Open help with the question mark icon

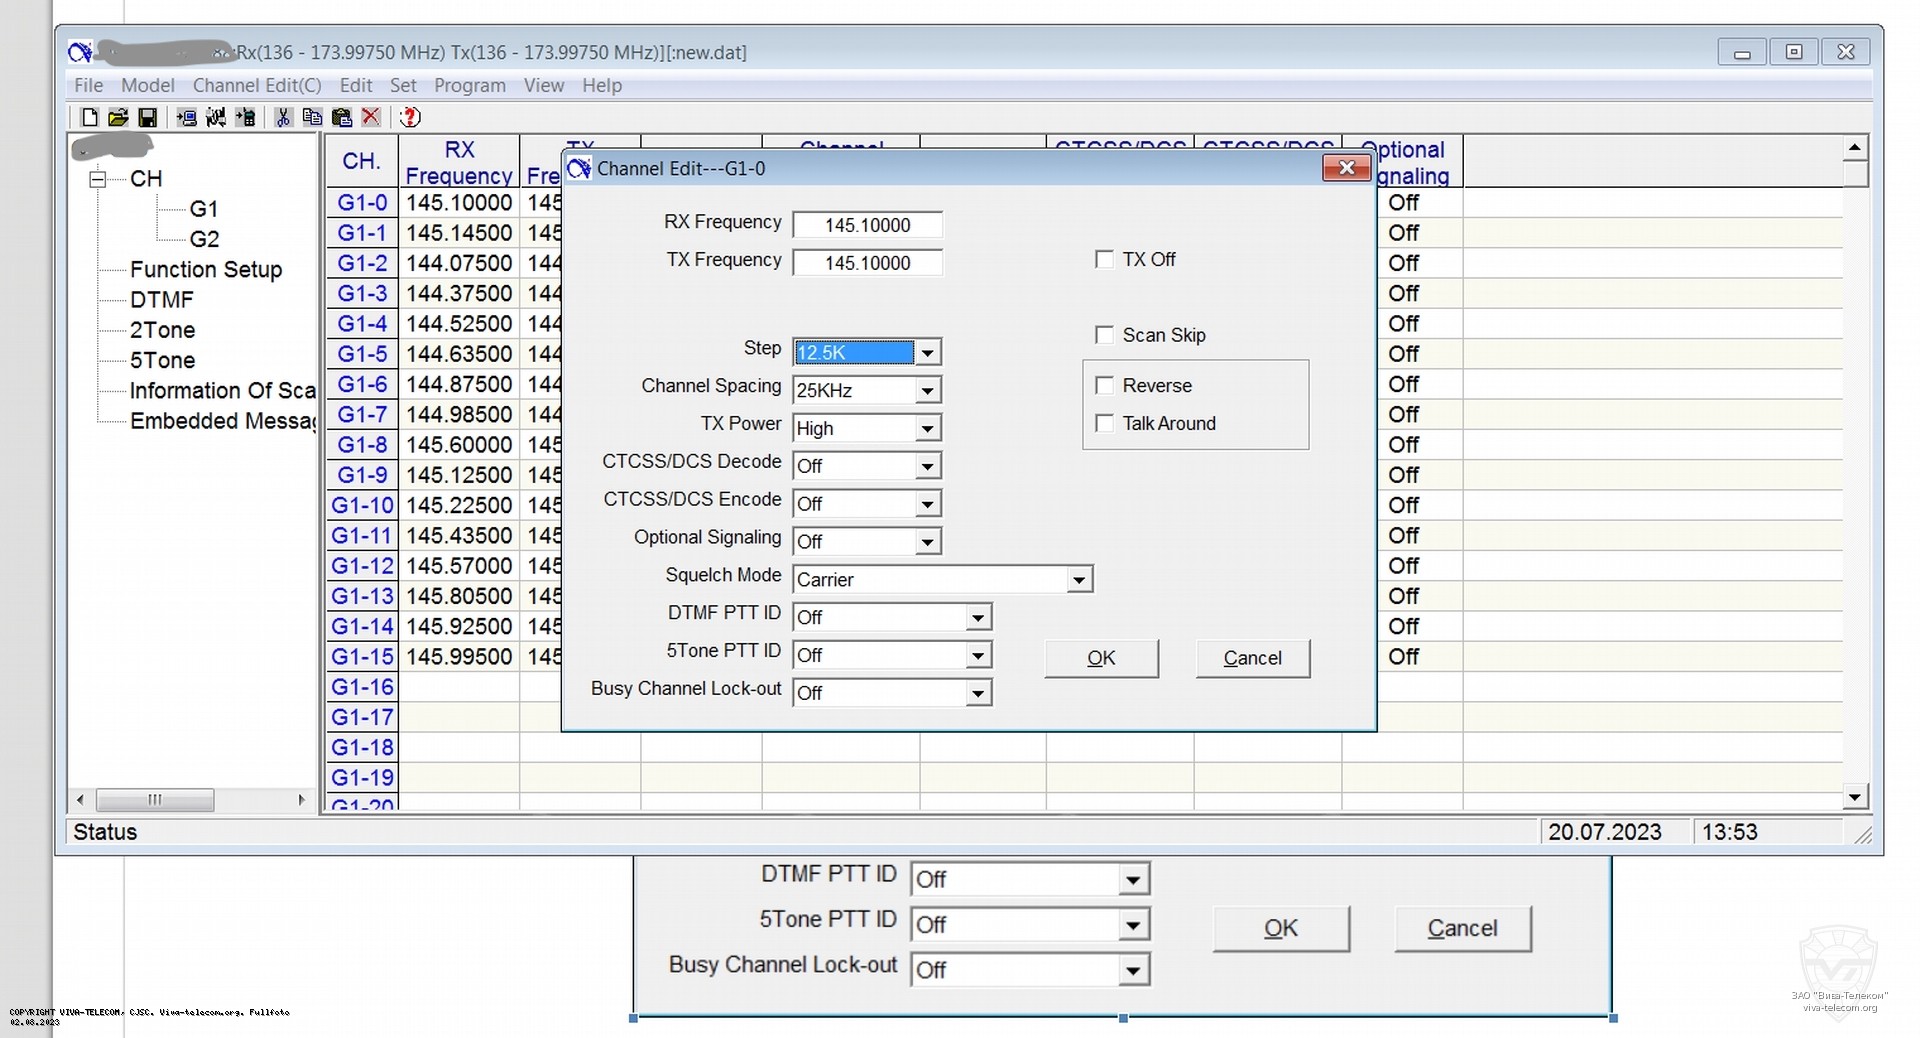pos(410,118)
